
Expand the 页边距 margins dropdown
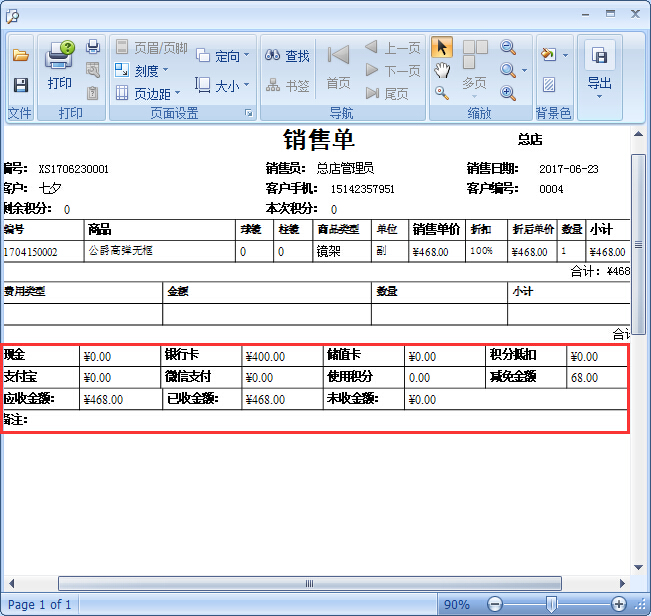click(147, 93)
